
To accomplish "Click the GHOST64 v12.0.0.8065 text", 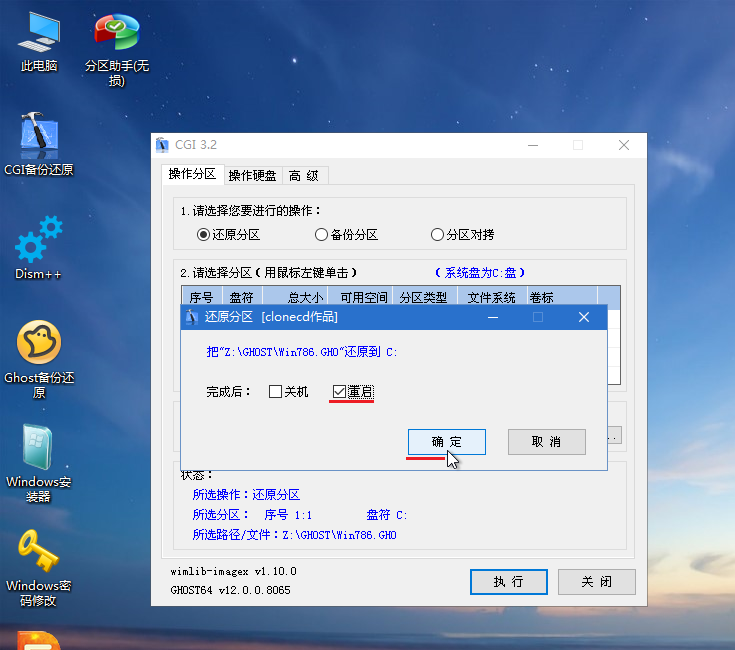I will [x=231, y=590].
